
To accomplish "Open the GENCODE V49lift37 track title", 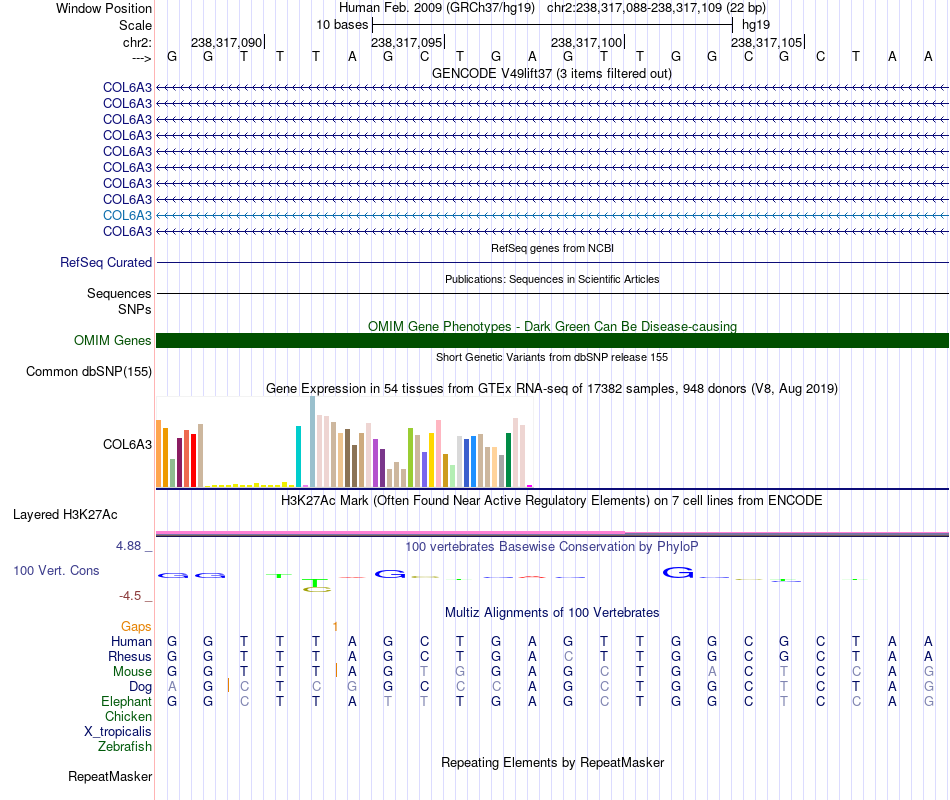I will coord(551,73).
